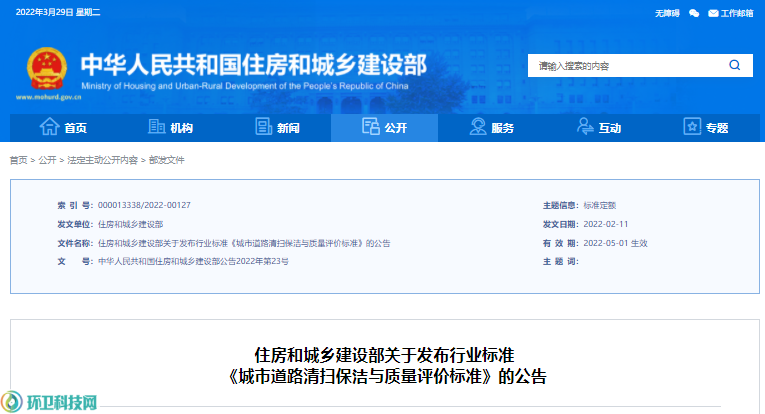Click the 机构 building icon

click(x=157, y=127)
